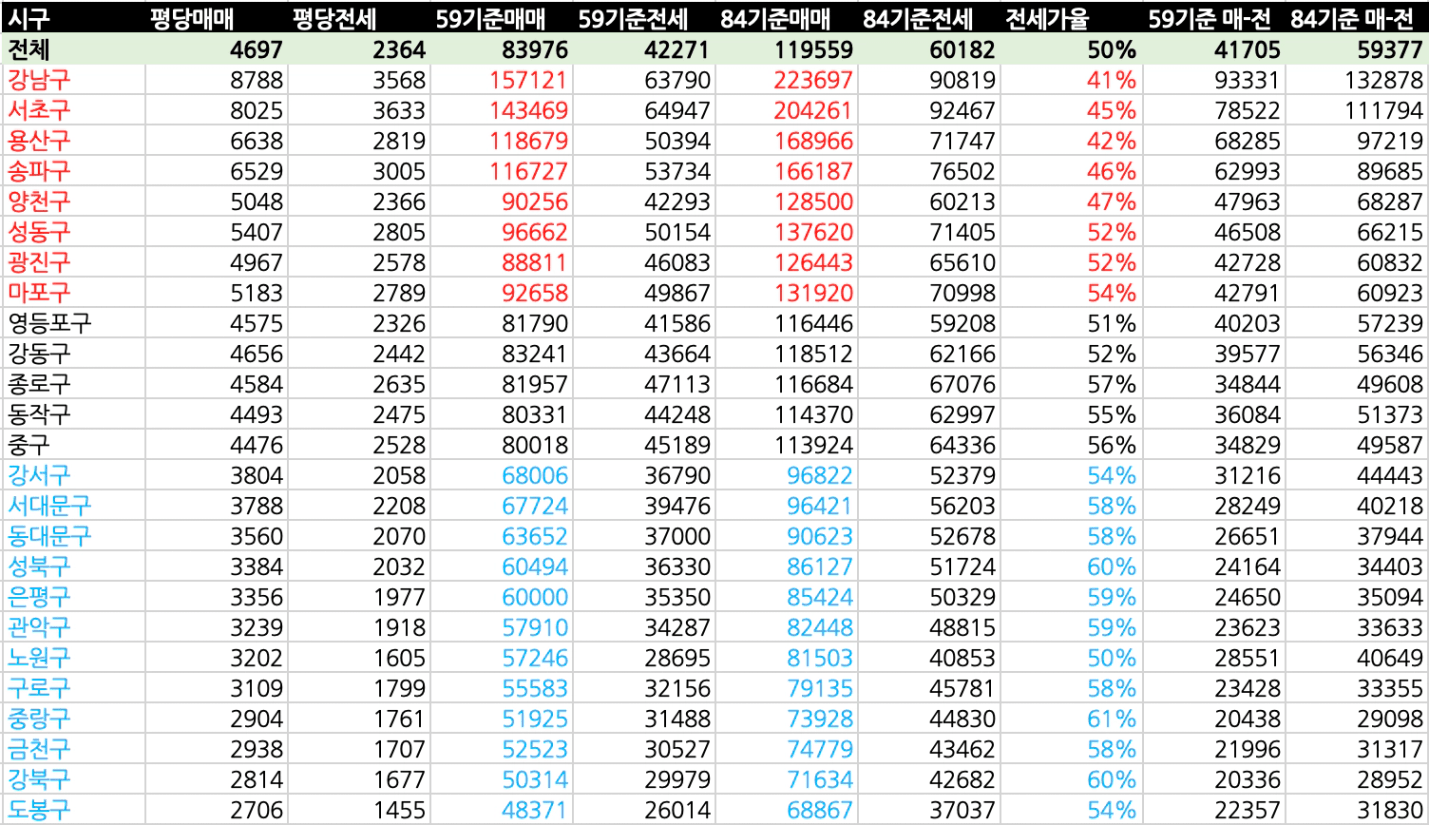The image size is (1429, 825).
Task: Select the 전세가율 column header
Action: (1047, 18)
